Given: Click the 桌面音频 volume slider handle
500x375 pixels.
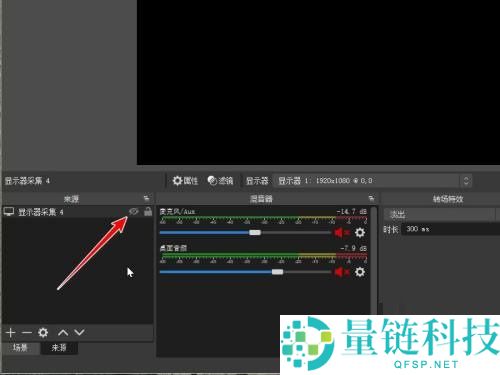Looking at the screenshot, I should coord(277,272).
